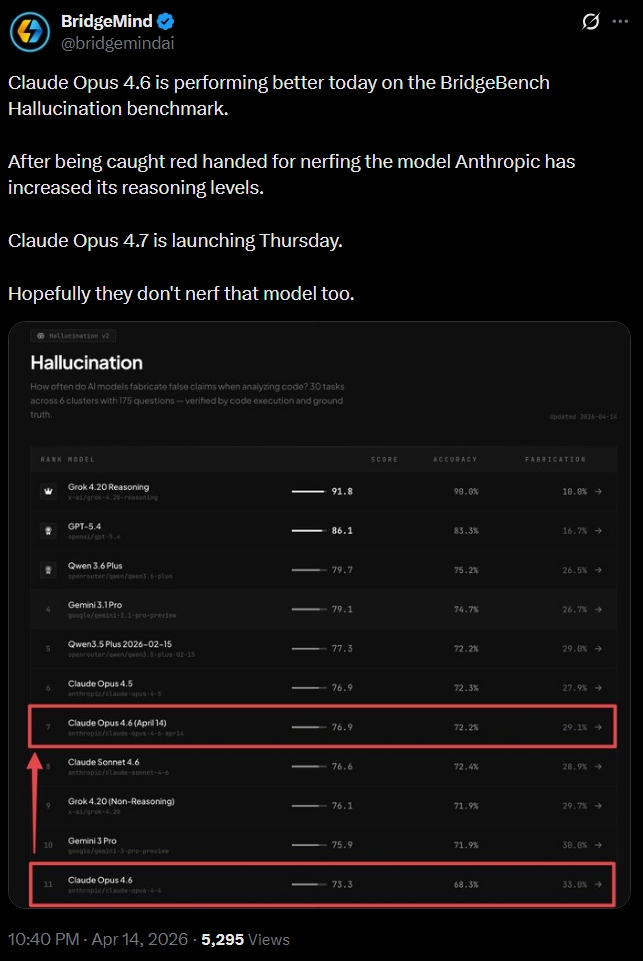Open the Grok icon at top right
Image resolution: width=643 pixels, height=961 pixels.
591,21
